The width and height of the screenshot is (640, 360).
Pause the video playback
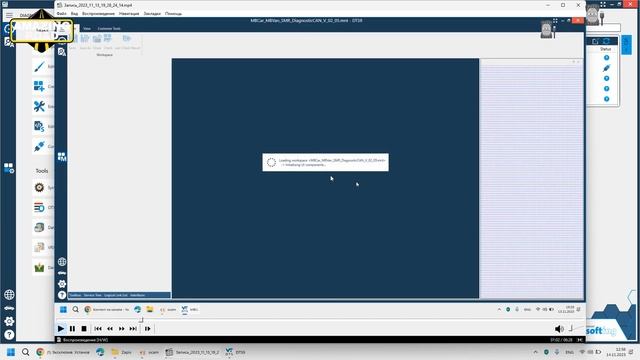72,329
